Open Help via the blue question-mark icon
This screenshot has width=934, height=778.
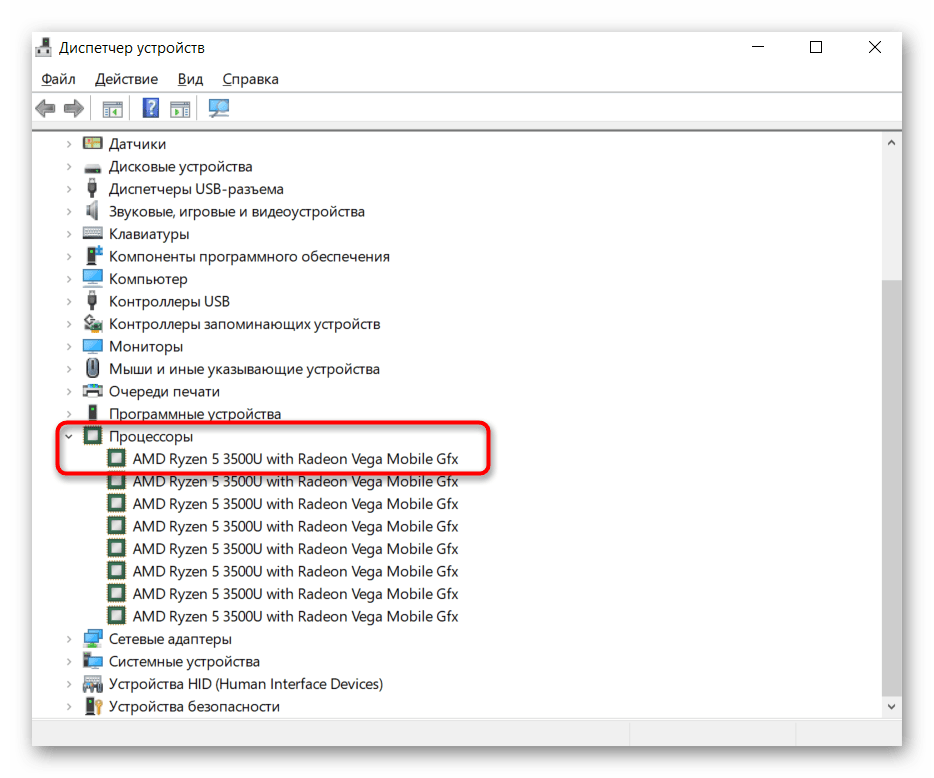tap(151, 108)
